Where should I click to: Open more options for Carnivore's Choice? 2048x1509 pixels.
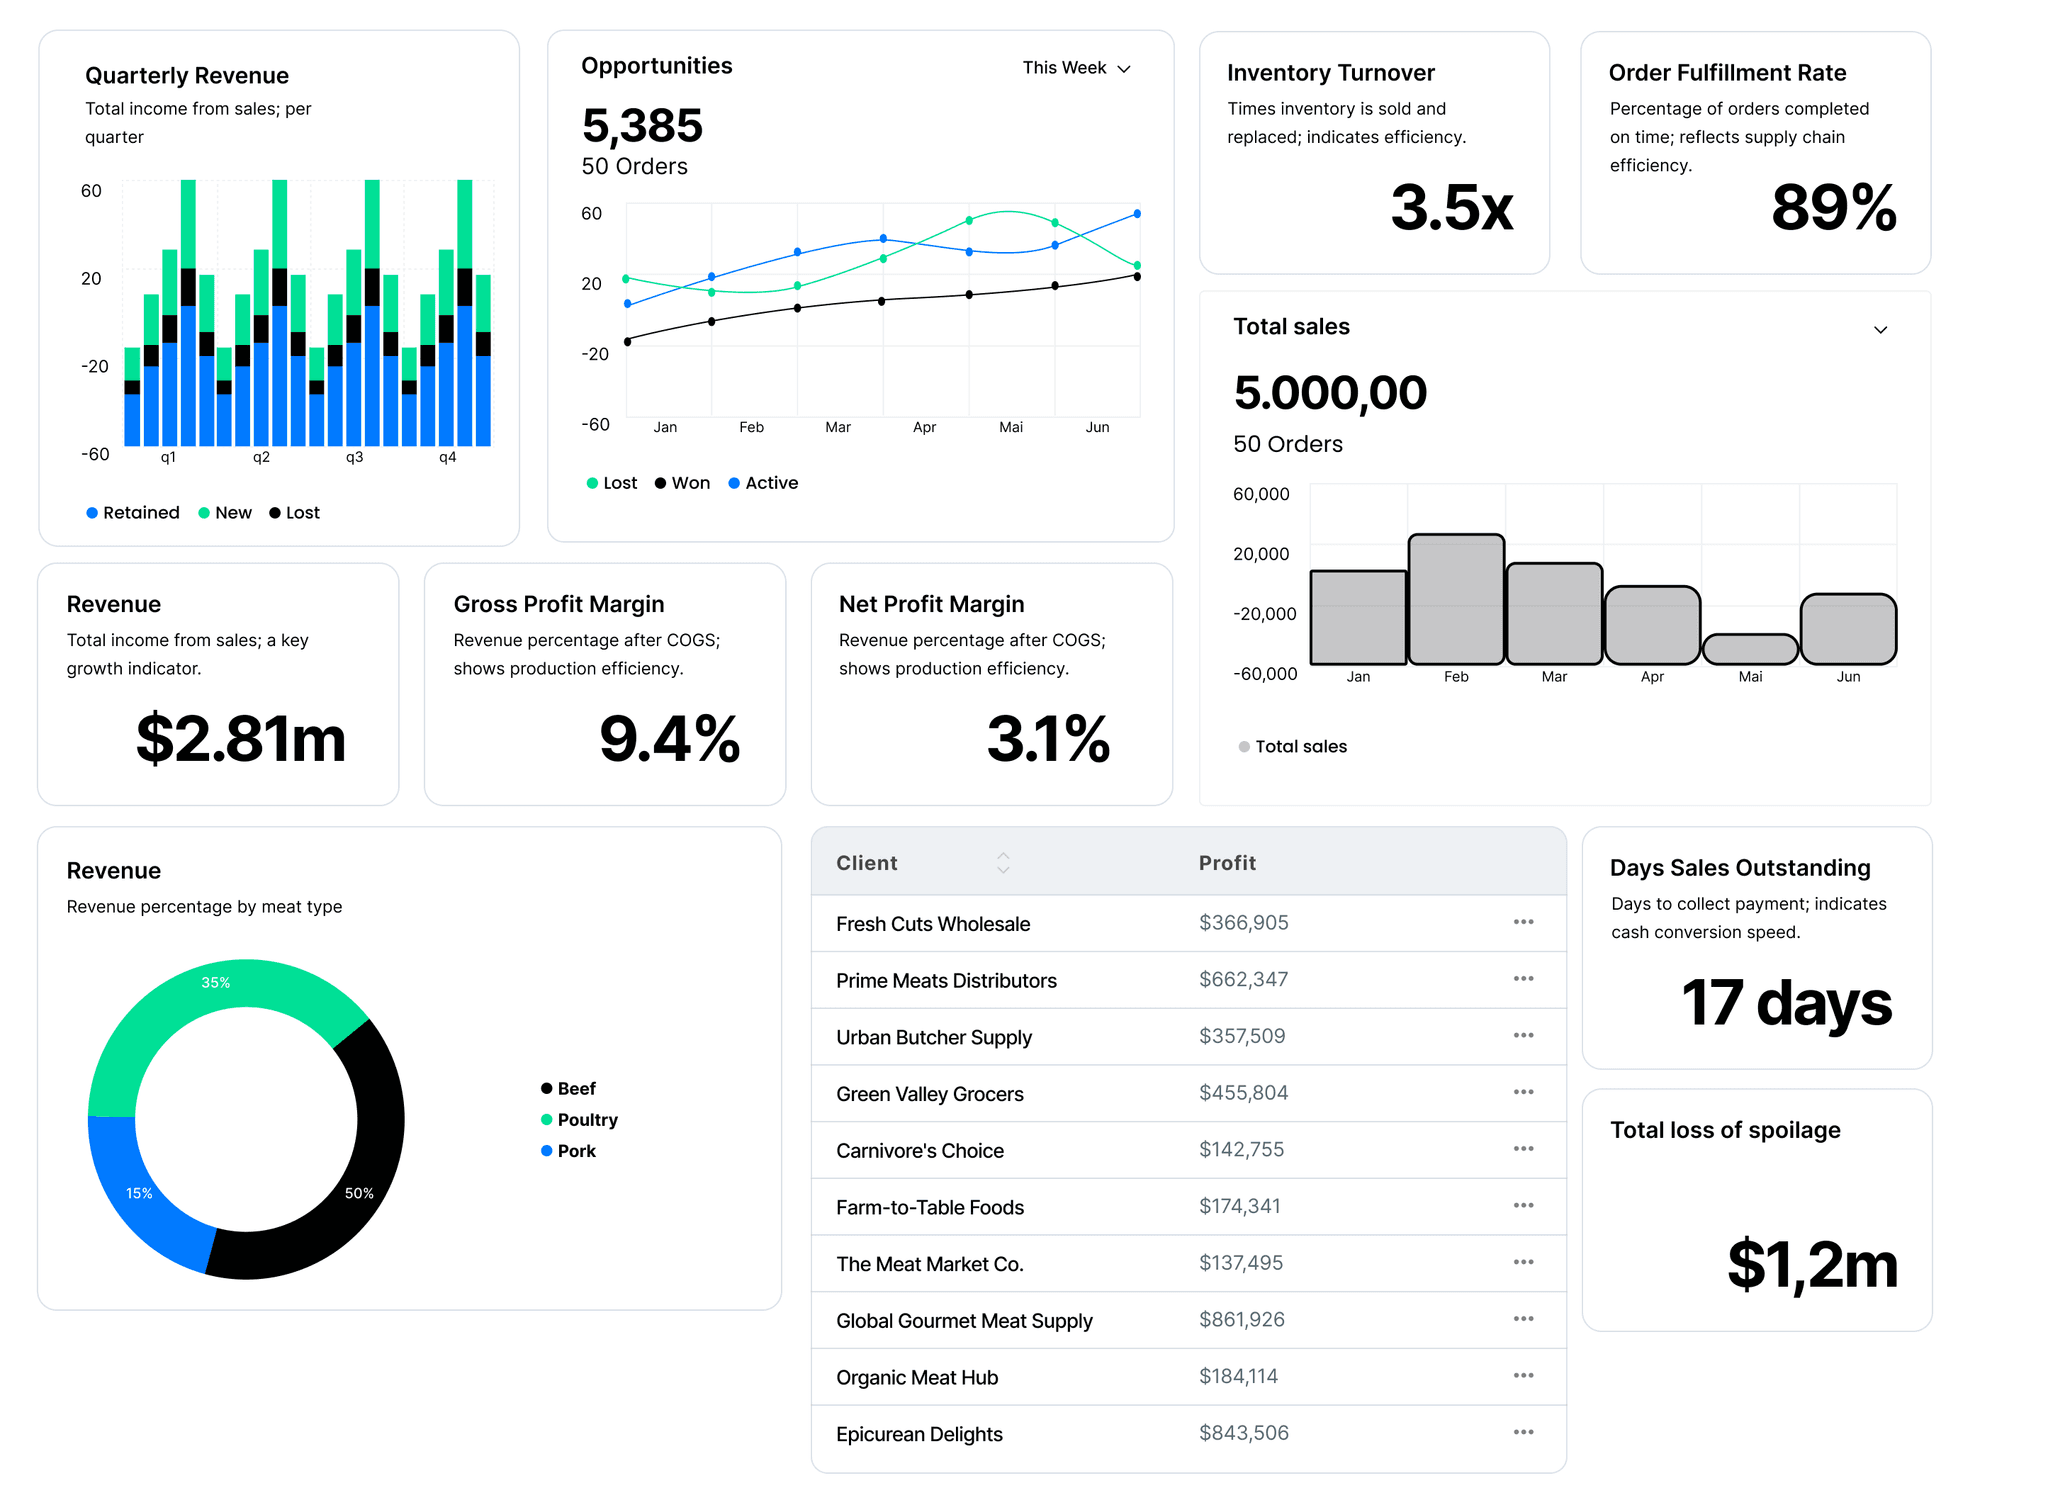1523,1149
